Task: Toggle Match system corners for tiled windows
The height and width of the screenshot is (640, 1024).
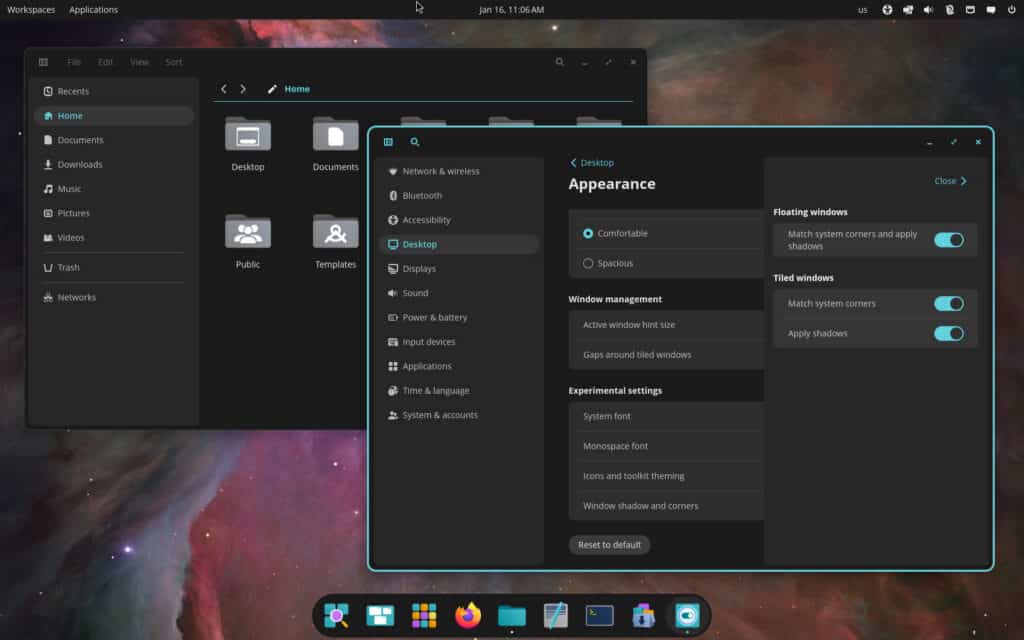Action: pyautogui.click(x=948, y=303)
